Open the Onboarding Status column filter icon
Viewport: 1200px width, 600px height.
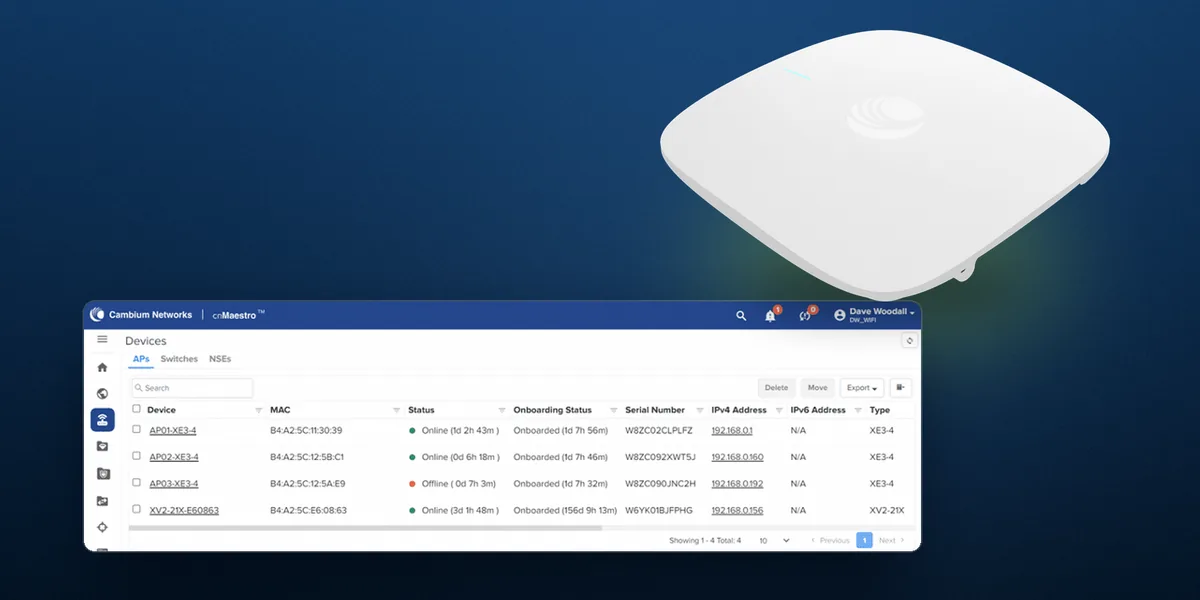[614, 410]
